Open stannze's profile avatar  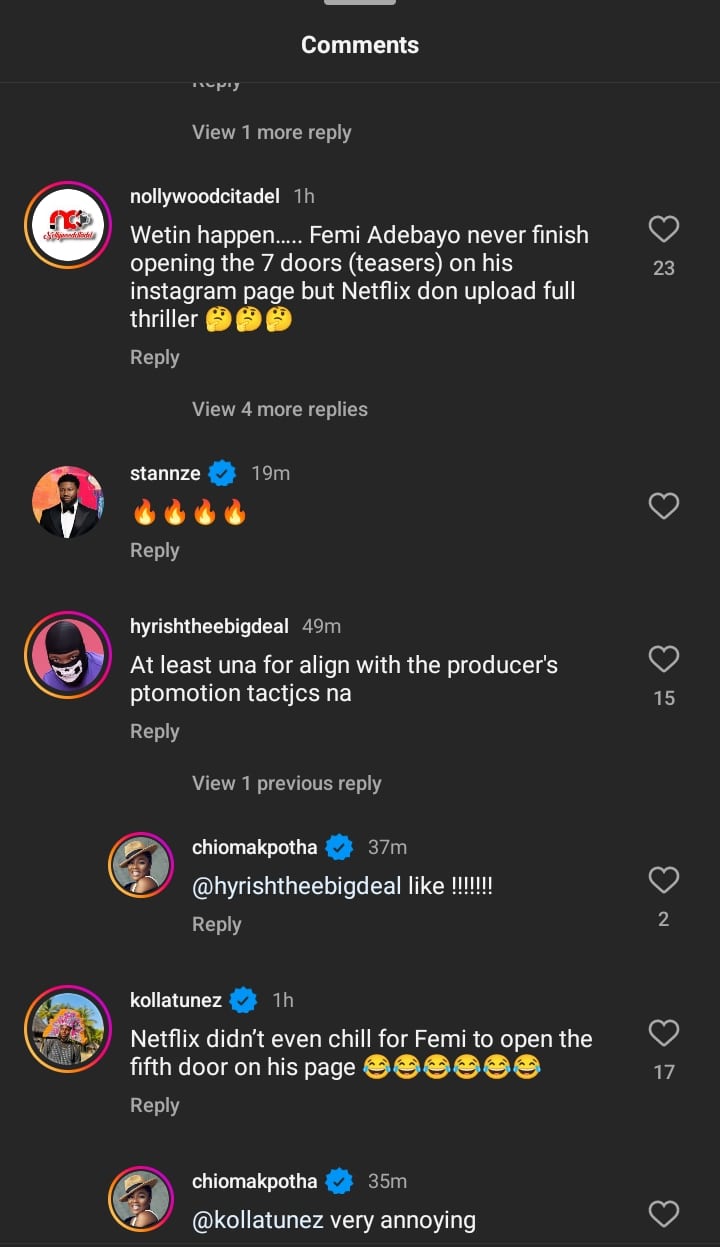click(67, 502)
